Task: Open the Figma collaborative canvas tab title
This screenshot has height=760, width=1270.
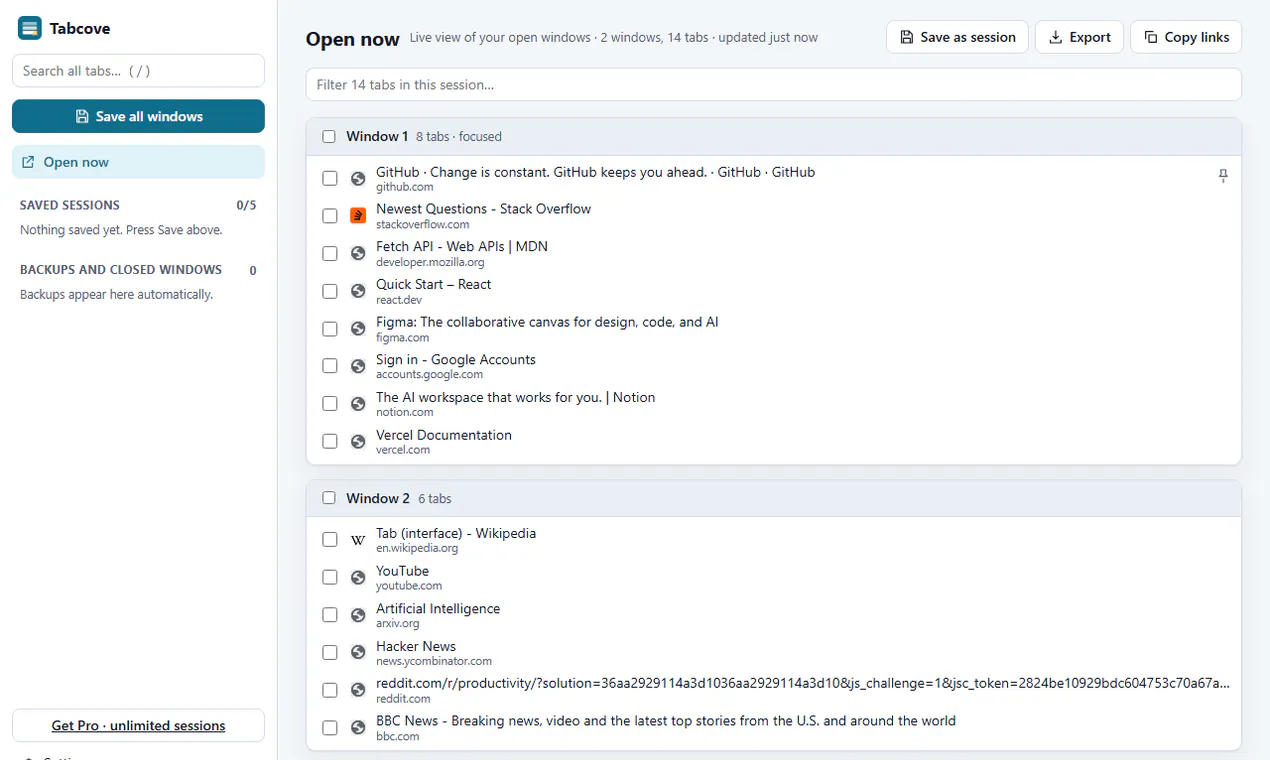Action: (x=547, y=322)
